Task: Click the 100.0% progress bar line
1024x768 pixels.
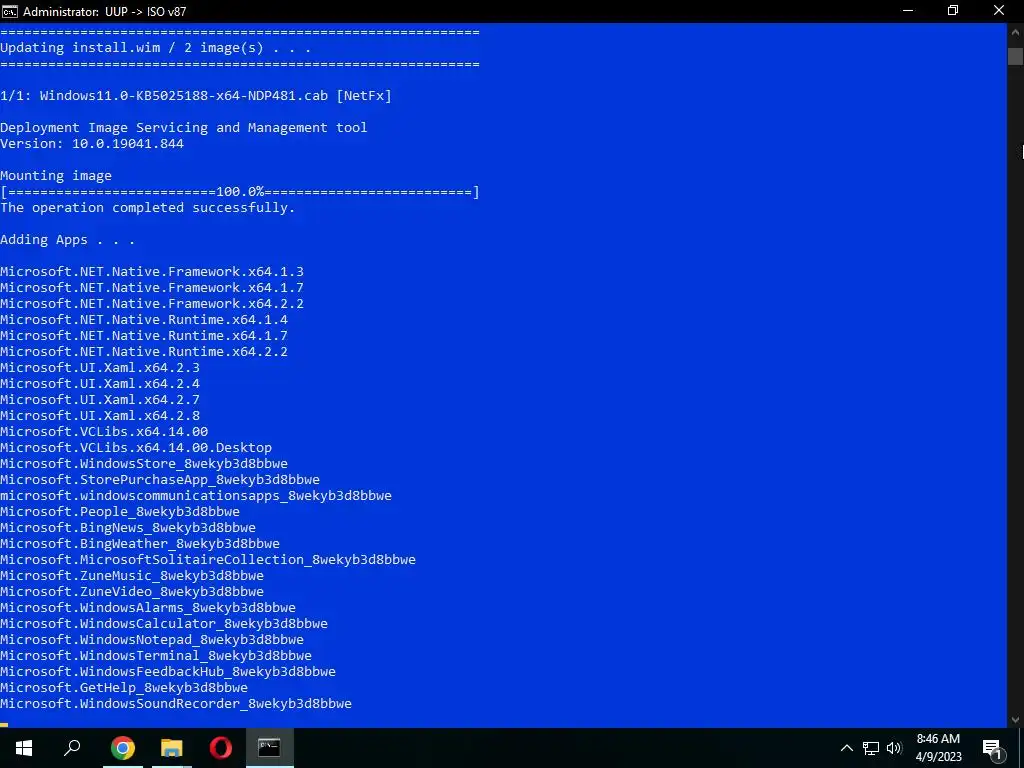Action: pyautogui.click(x=240, y=192)
